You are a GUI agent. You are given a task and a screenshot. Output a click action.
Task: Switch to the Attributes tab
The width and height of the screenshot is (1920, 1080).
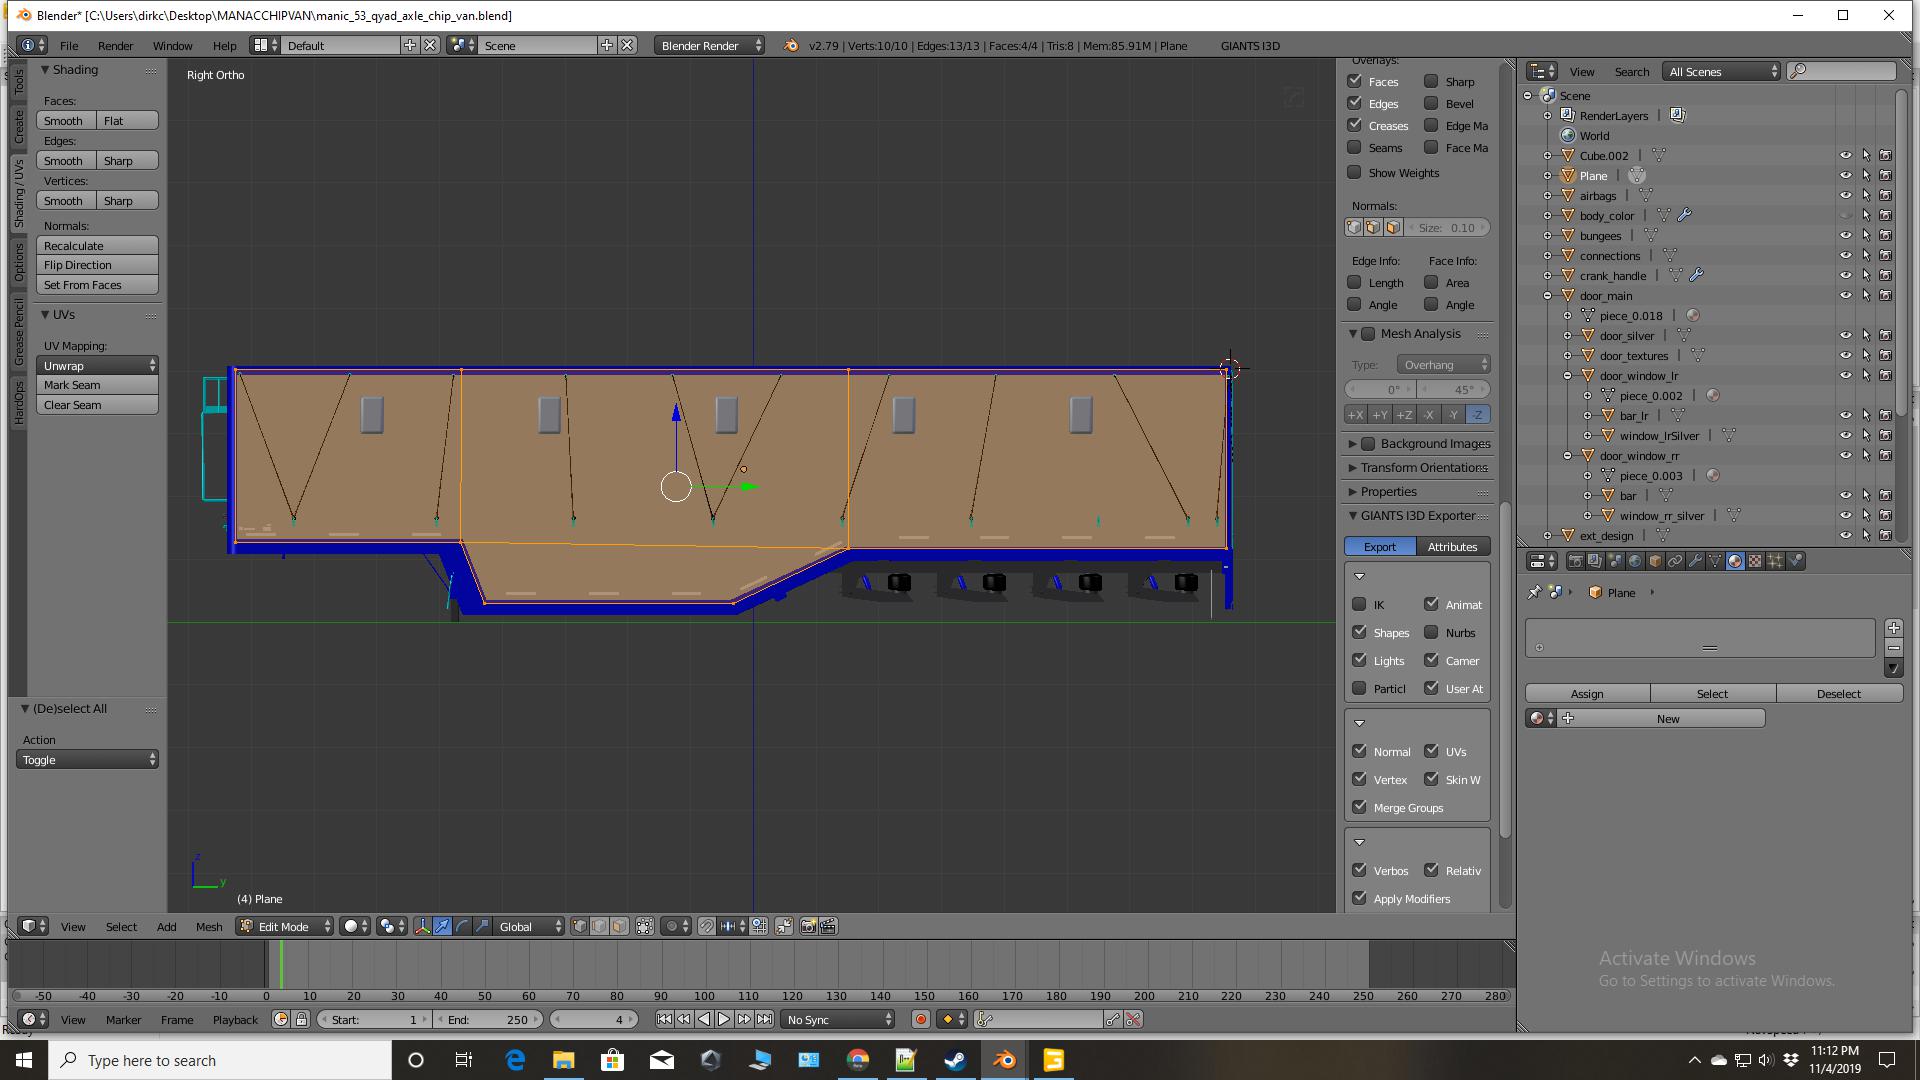coord(1452,547)
